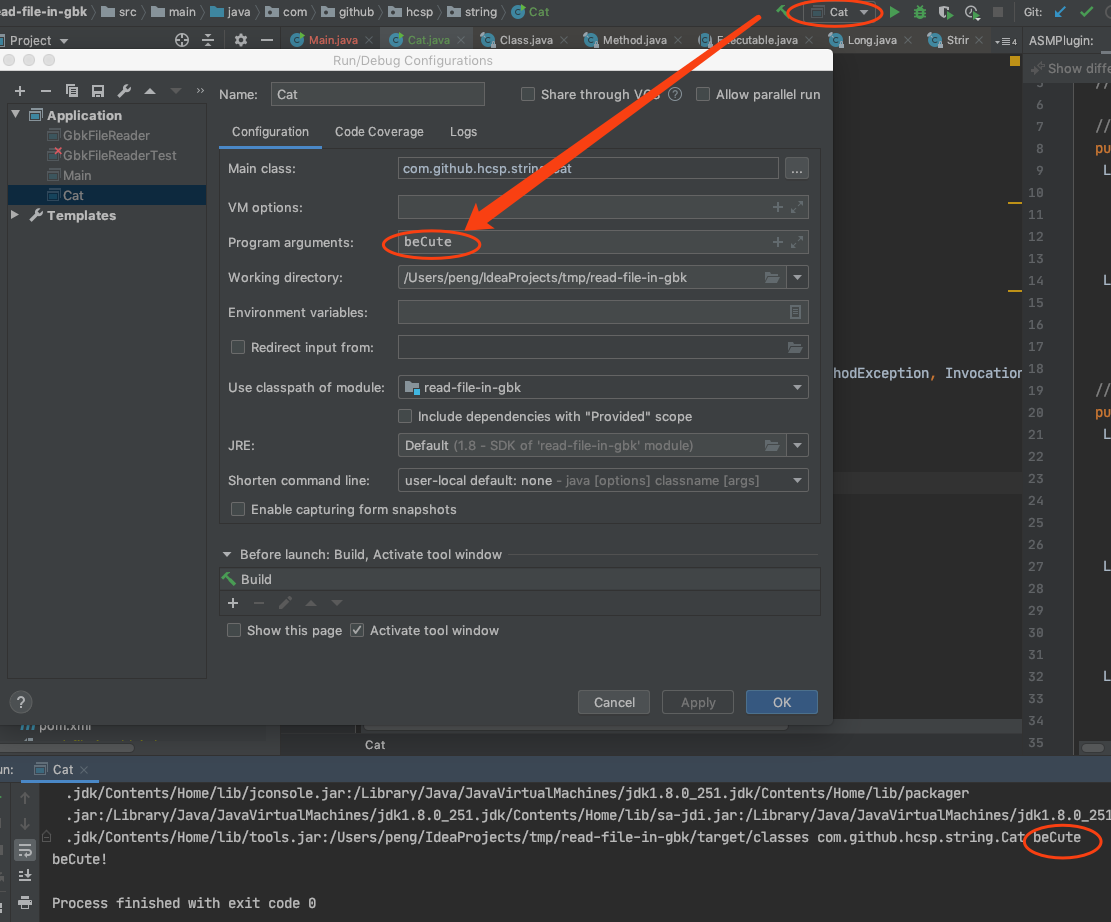Viewport: 1111px width, 922px height.
Task: Git update project arrow icon
Action: pyautogui.click(x=1060, y=12)
